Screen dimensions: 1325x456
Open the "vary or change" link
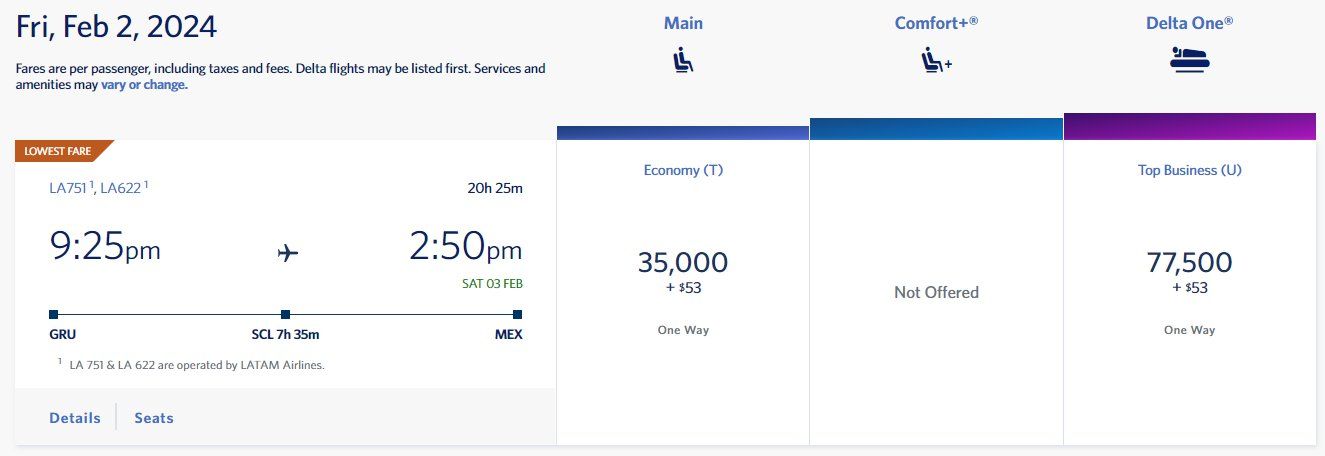pos(143,85)
